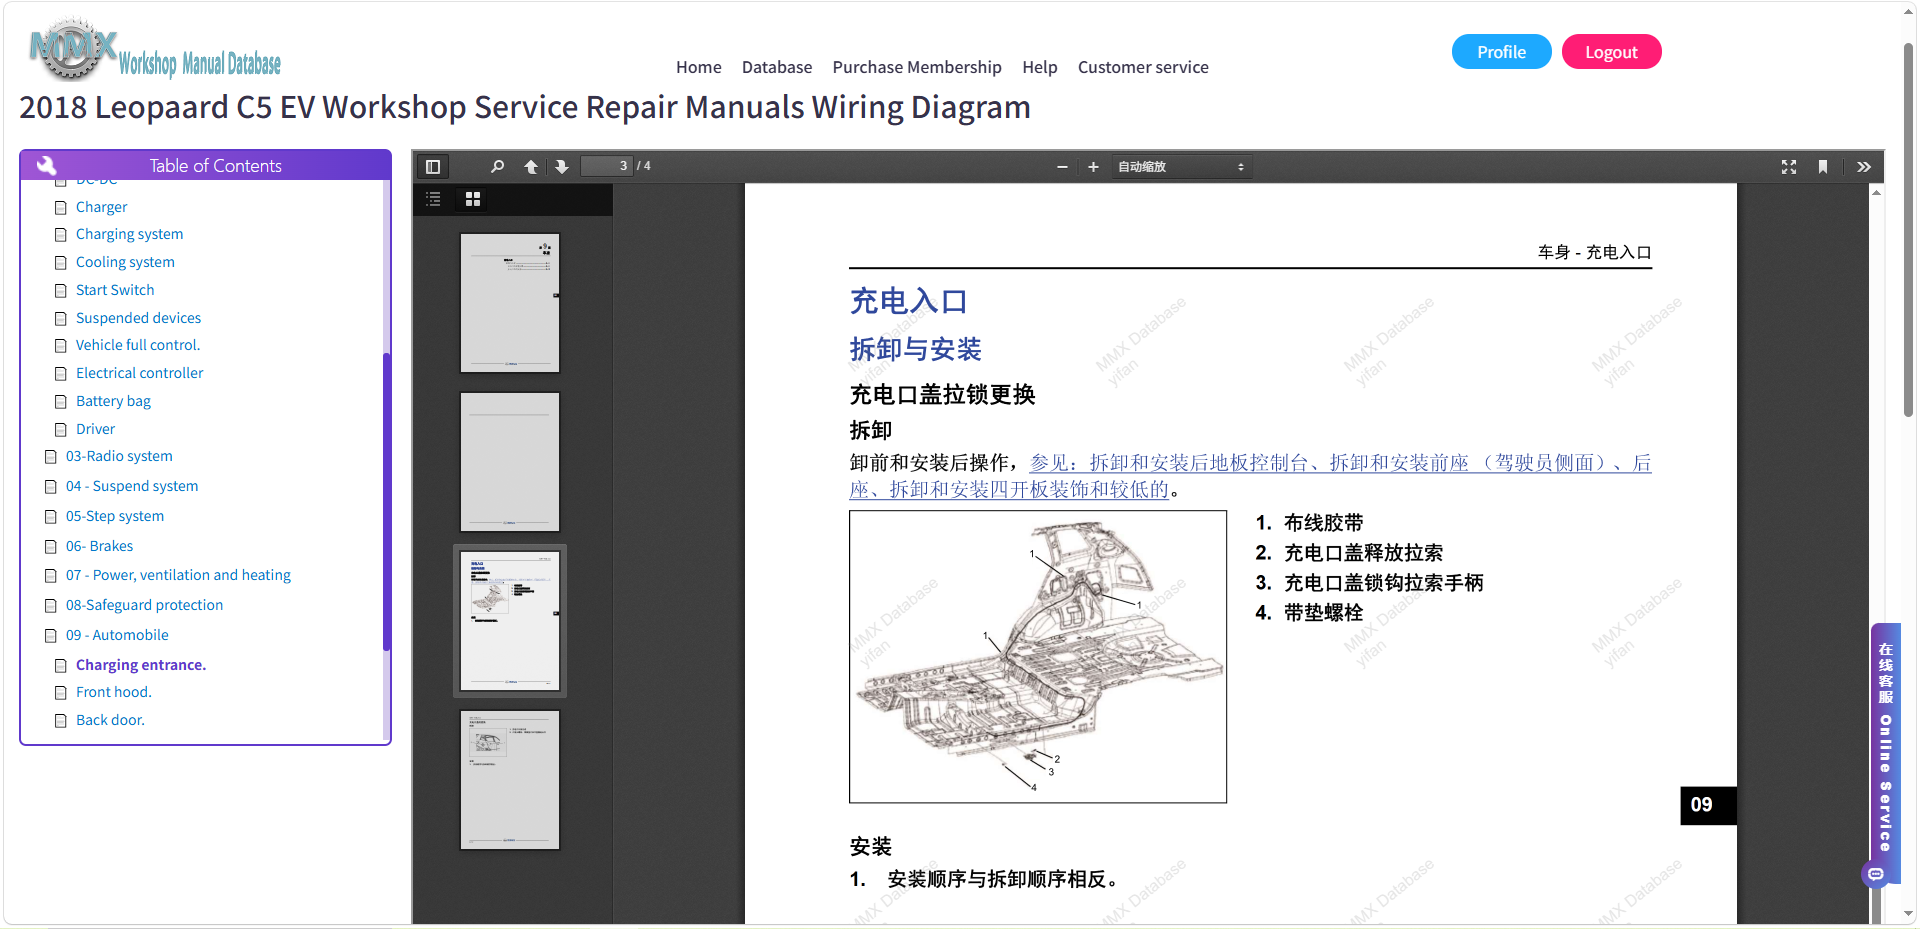This screenshot has height=929, width=1920.
Task: Expand the 08-Safeguard protection chapter
Action: [144, 605]
